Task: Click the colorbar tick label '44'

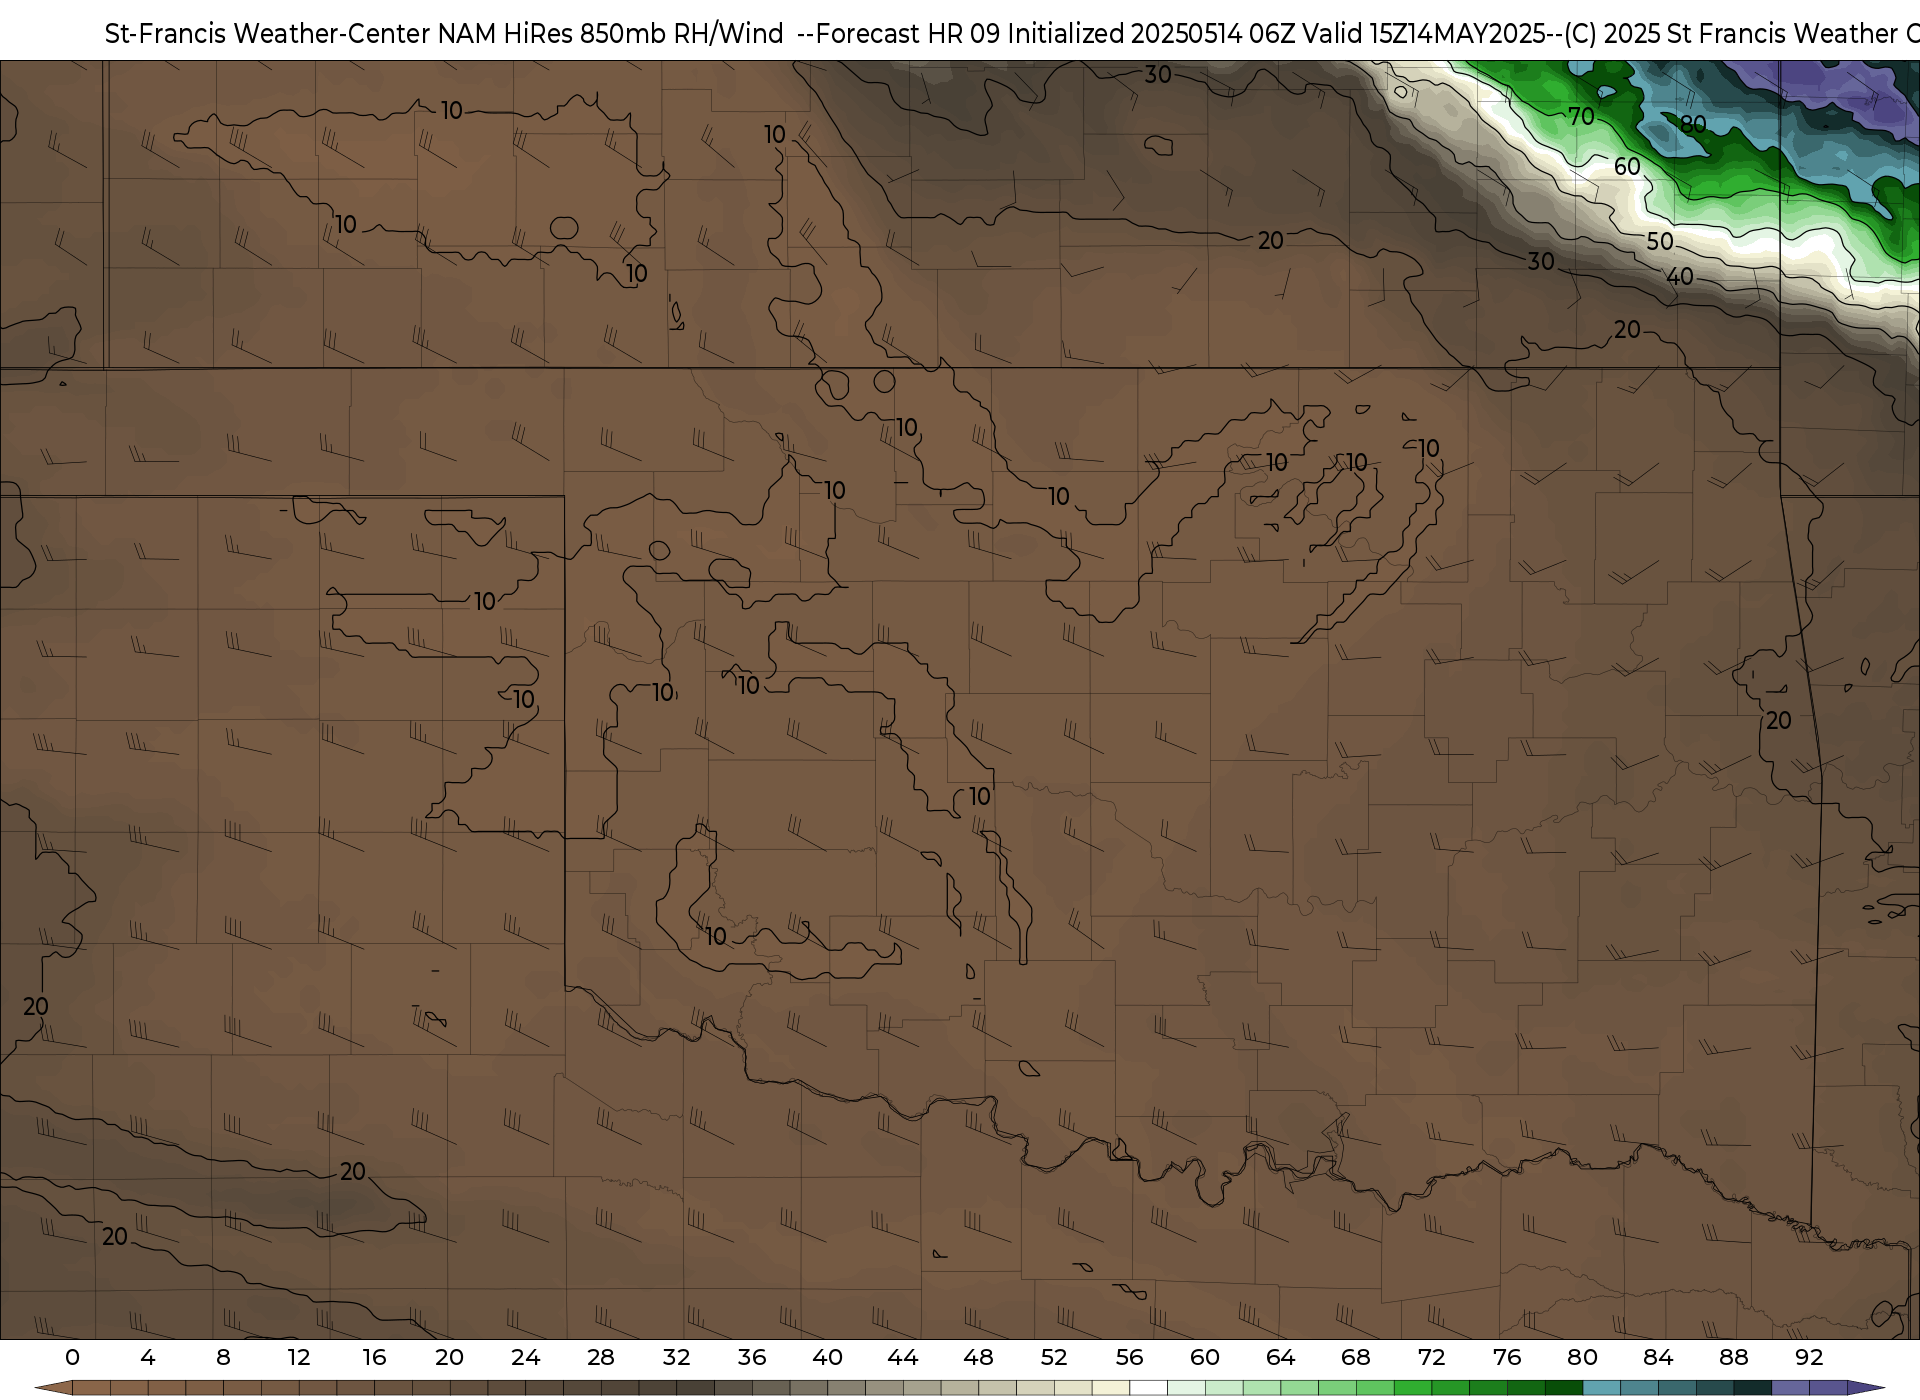Action: click(903, 1357)
